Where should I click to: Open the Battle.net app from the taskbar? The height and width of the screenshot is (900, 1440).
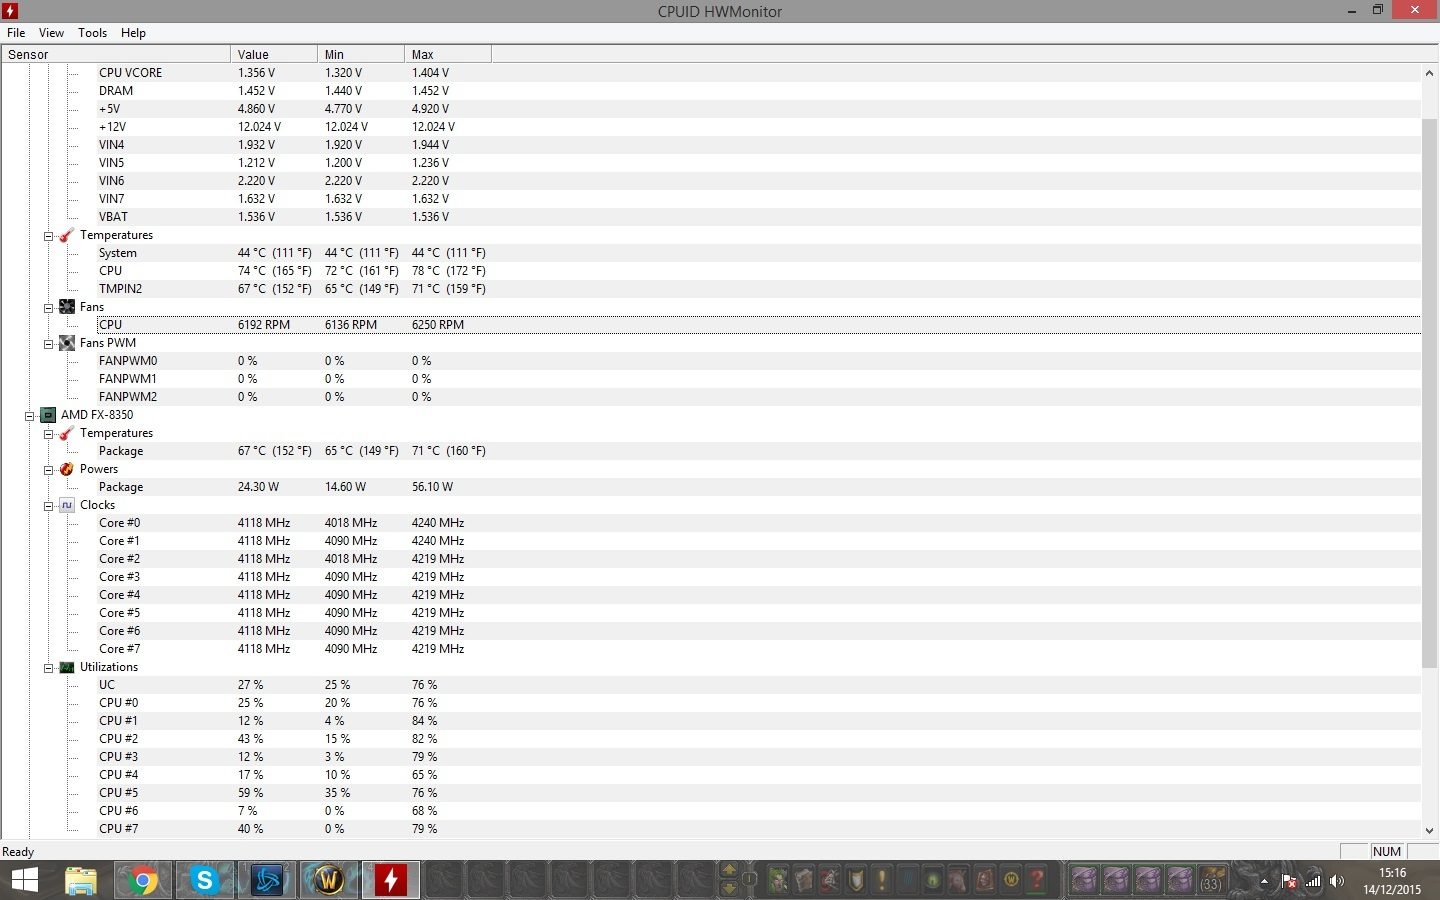[267, 880]
